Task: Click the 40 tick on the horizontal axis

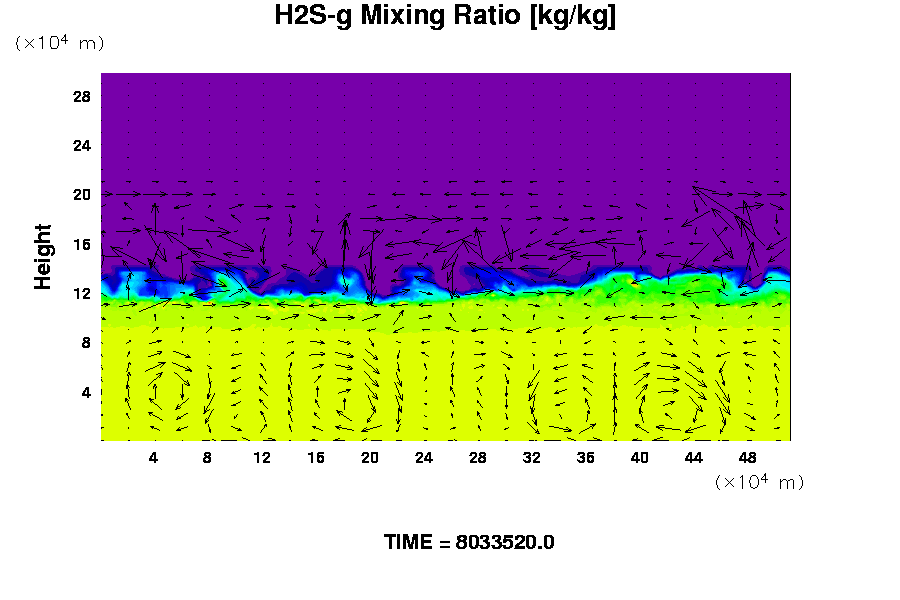Action: (x=639, y=457)
